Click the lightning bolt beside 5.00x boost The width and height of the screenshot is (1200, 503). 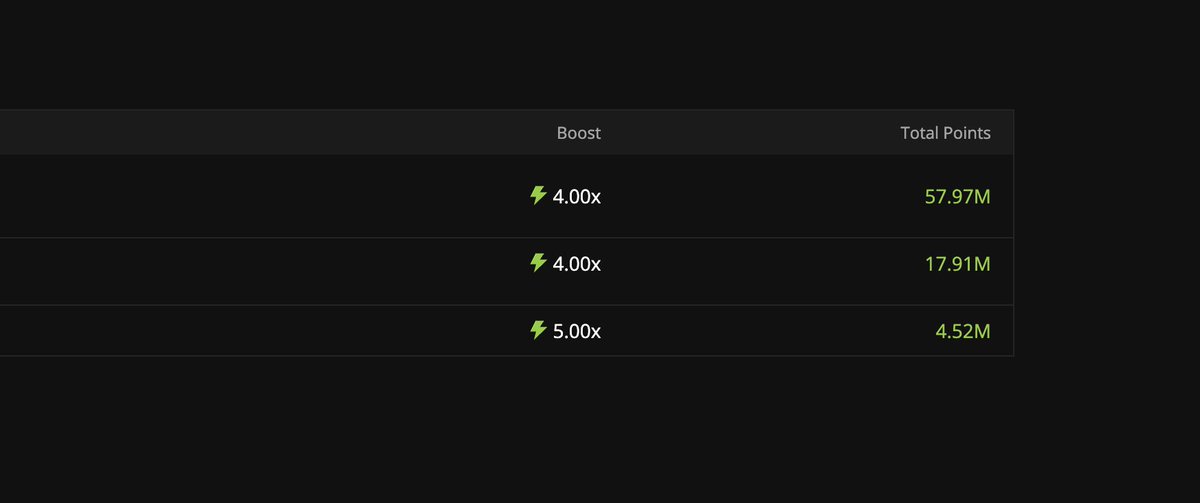(538, 330)
